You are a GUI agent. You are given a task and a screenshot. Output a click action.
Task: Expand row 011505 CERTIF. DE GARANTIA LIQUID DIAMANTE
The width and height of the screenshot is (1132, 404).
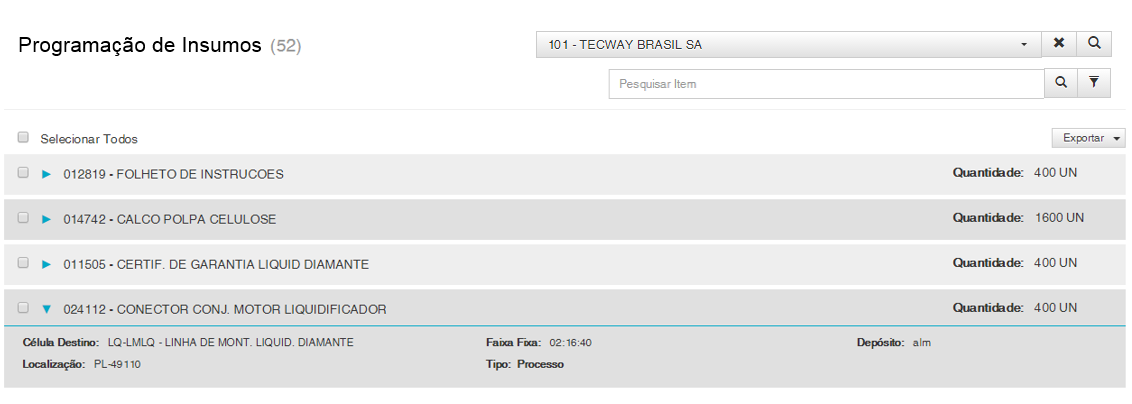tap(46, 264)
